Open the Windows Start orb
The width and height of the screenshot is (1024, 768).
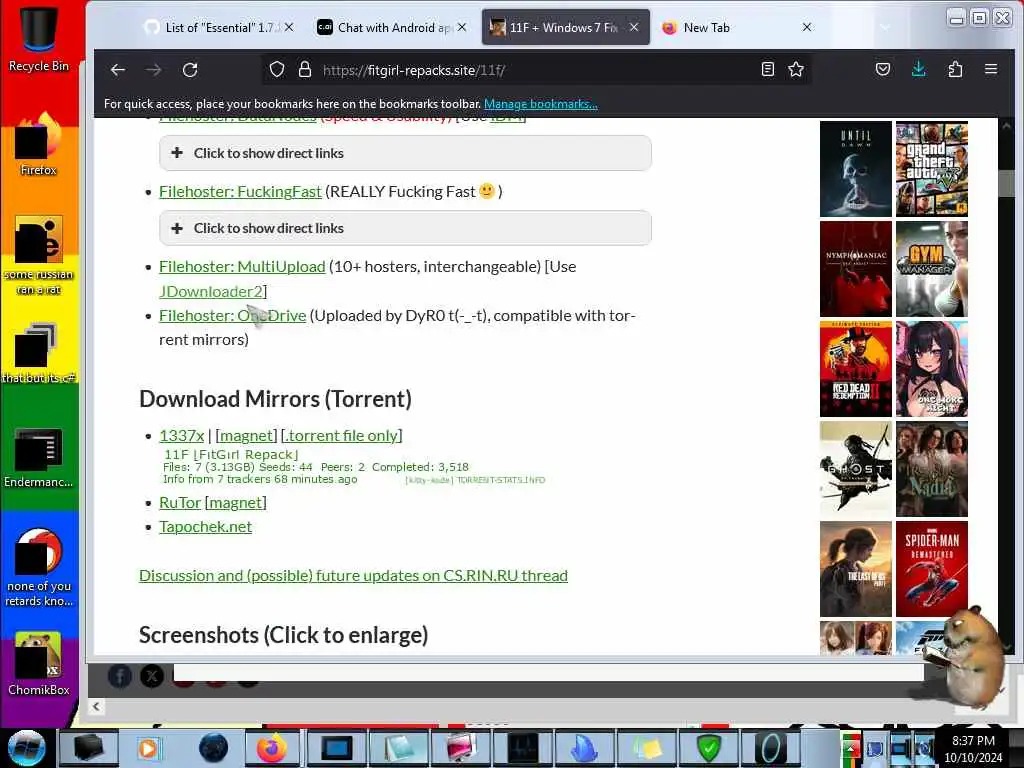click(x=26, y=748)
